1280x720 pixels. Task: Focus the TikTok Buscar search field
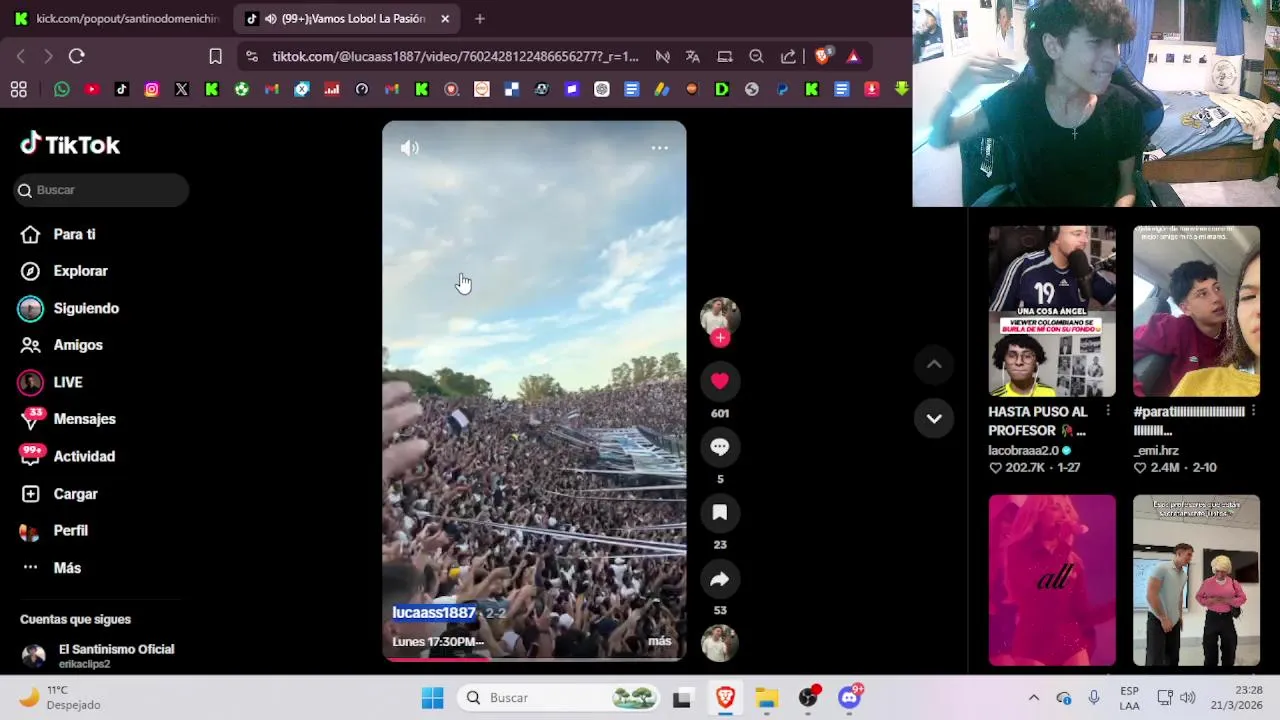coord(101,190)
